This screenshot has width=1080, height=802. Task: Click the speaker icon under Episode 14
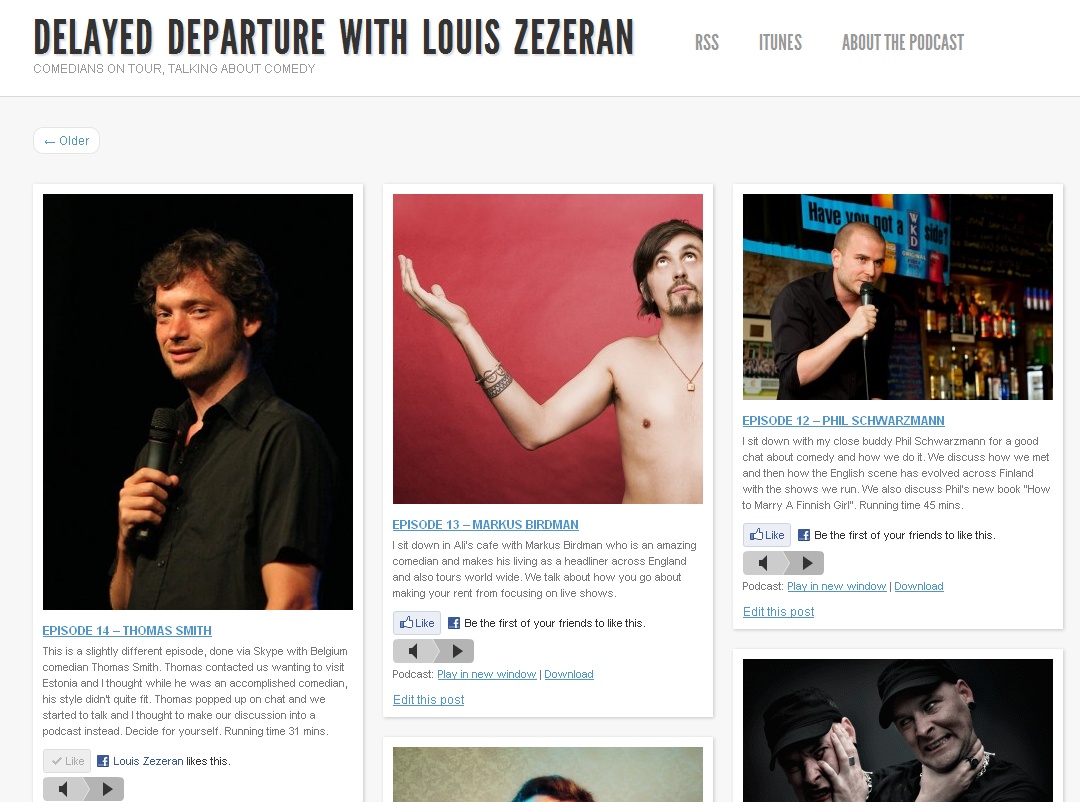coord(63,789)
